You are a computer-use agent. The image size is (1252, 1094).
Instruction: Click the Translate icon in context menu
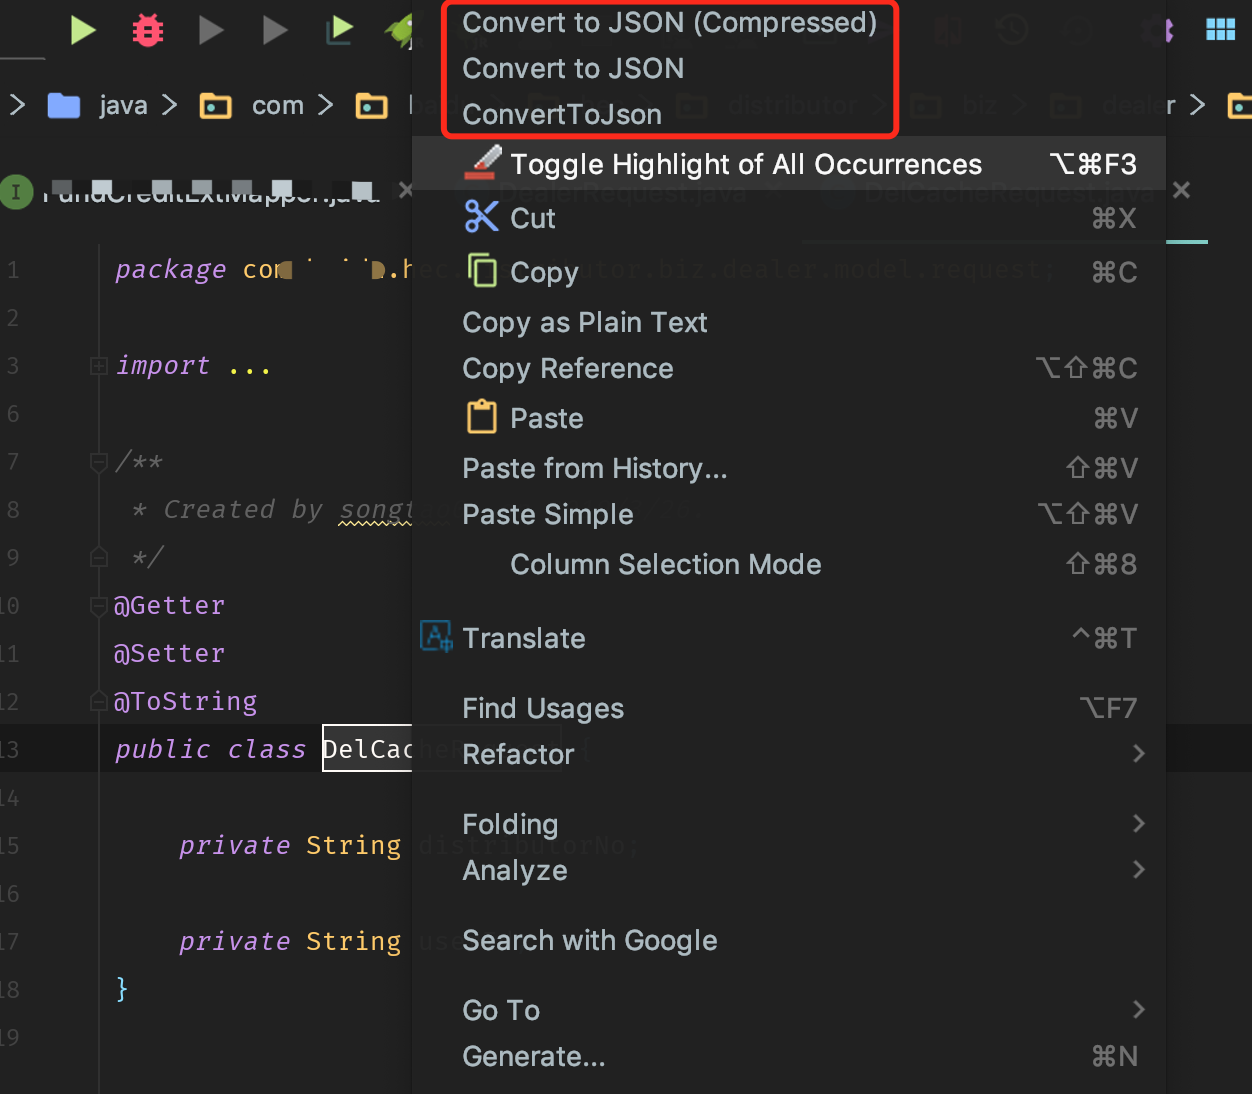436,636
